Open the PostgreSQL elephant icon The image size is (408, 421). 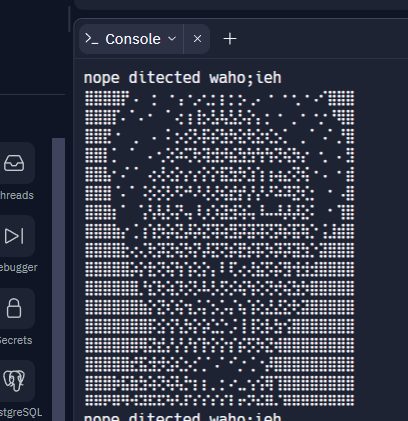[14, 380]
